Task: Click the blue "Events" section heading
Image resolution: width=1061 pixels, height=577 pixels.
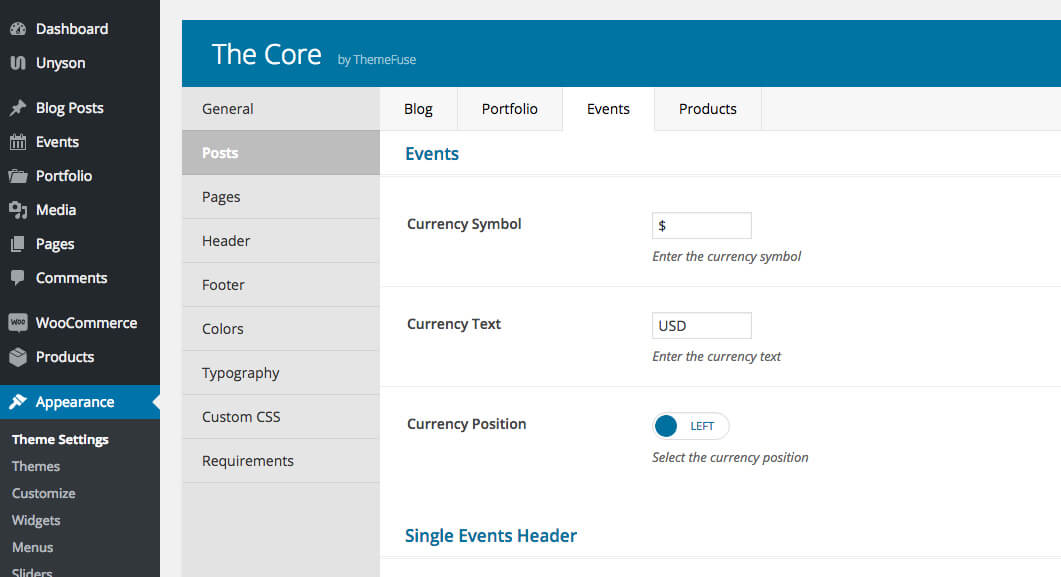Action: pyautogui.click(x=432, y=154)
